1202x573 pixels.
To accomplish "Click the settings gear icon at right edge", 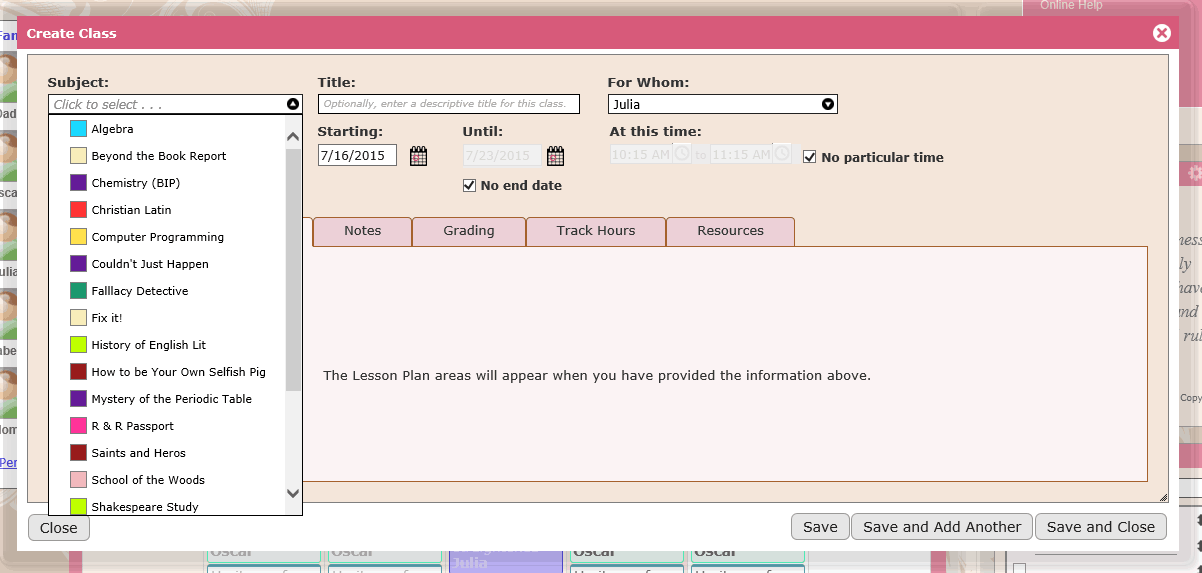I will click(x=1194, y=173).
